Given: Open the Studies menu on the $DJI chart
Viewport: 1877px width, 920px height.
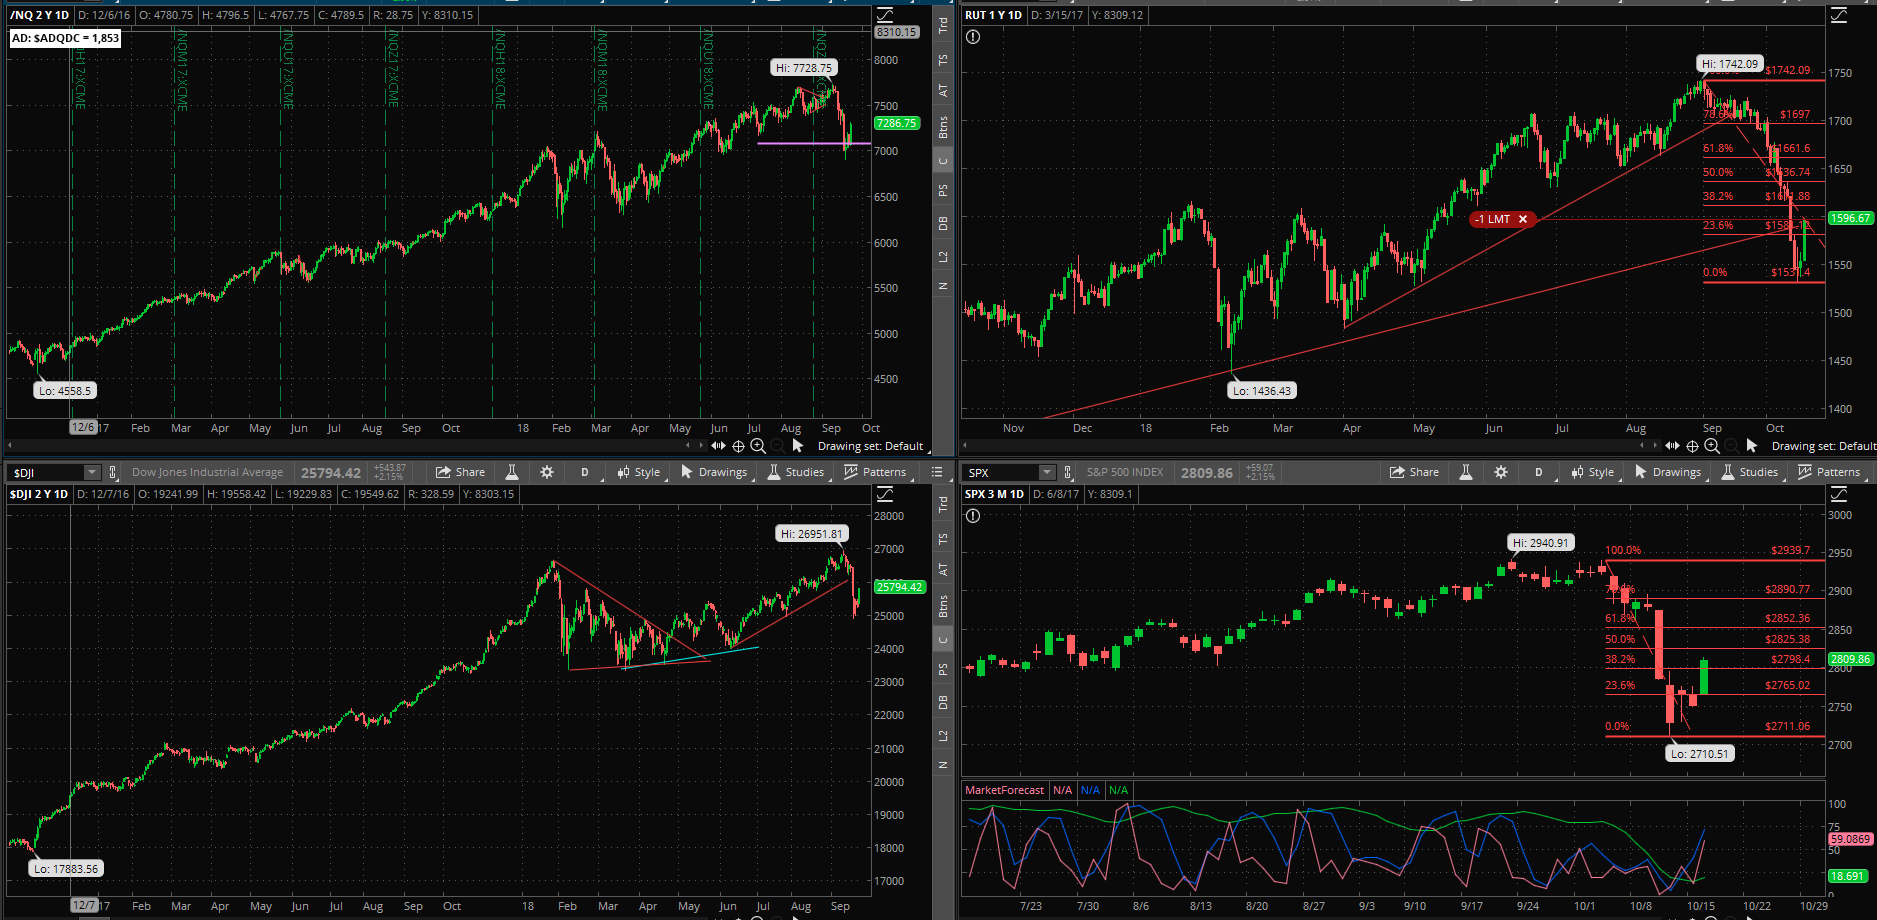Looking at the screenshot, I should pyautogui.click(x=796, y=472).
